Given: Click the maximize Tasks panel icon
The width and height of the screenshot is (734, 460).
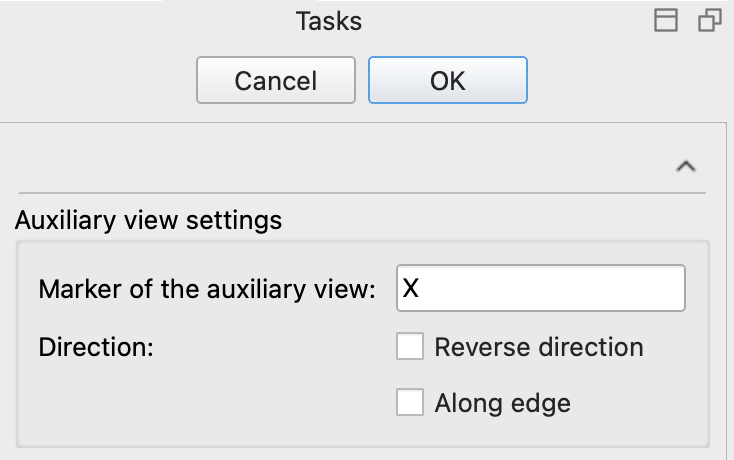Looking at the screenshot, I should tap(666, 21).
